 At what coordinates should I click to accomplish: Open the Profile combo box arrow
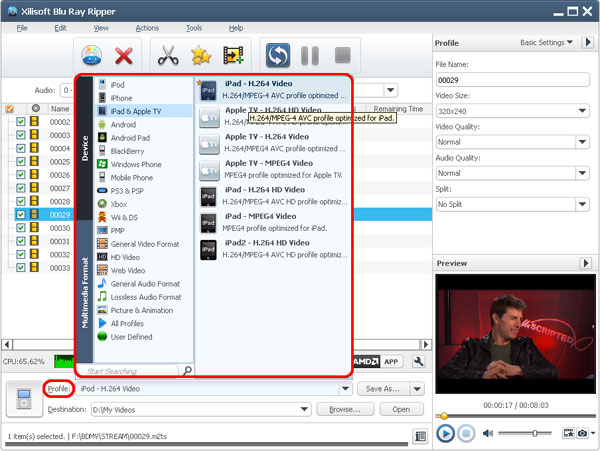point(345,389)
